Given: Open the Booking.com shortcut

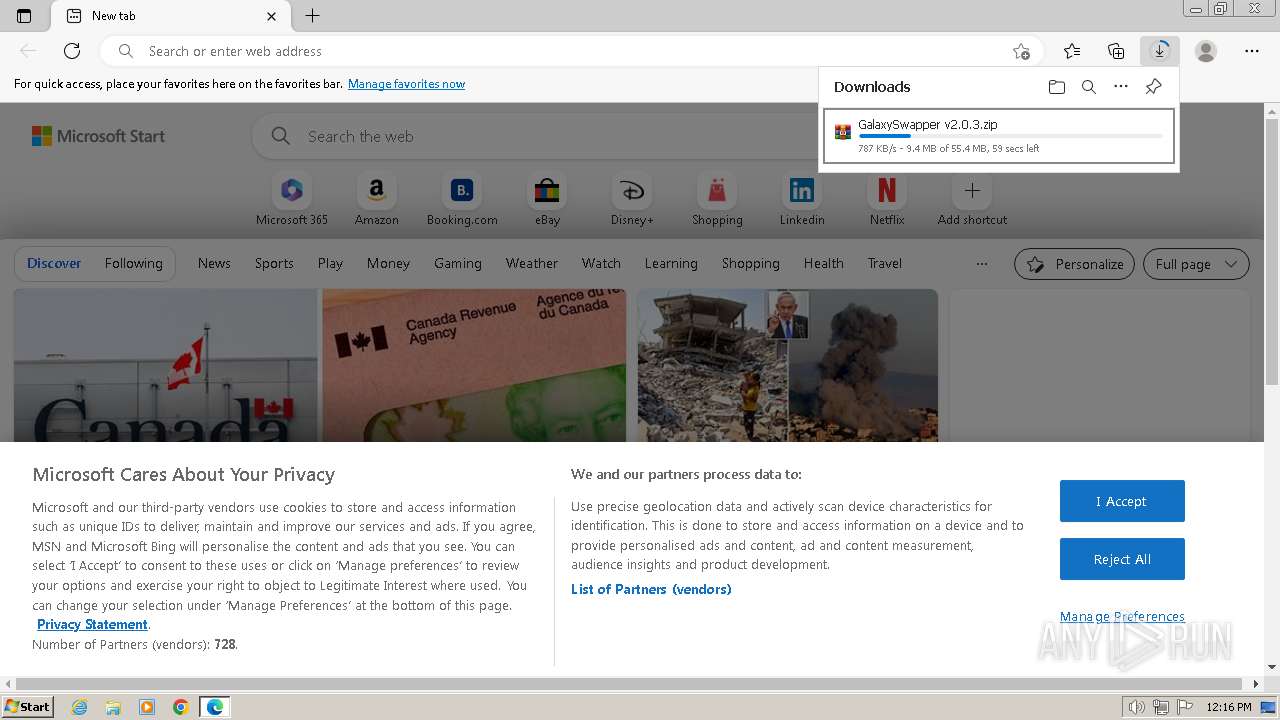Looking at the screenshot, I should (462, 199).
